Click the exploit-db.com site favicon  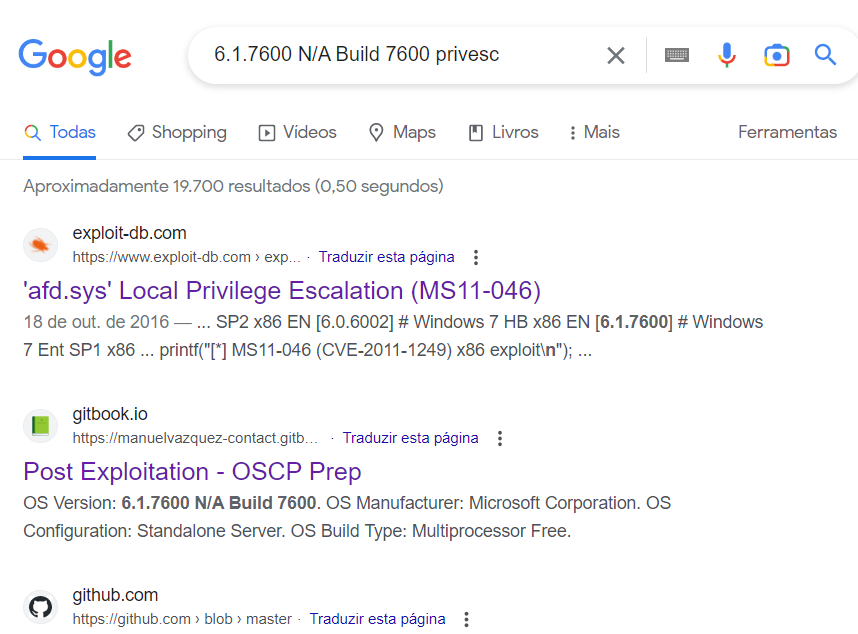[40, 244]
